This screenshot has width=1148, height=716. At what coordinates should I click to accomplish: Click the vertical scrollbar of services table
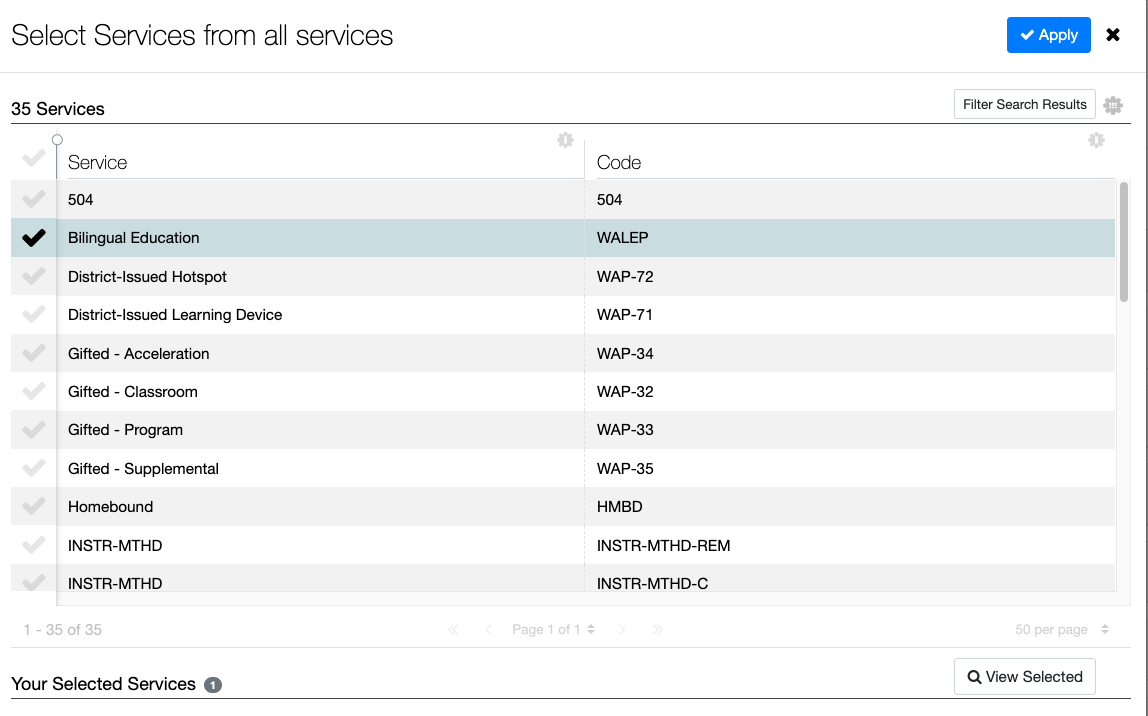pyautogui.click(x=1124, y=242)
